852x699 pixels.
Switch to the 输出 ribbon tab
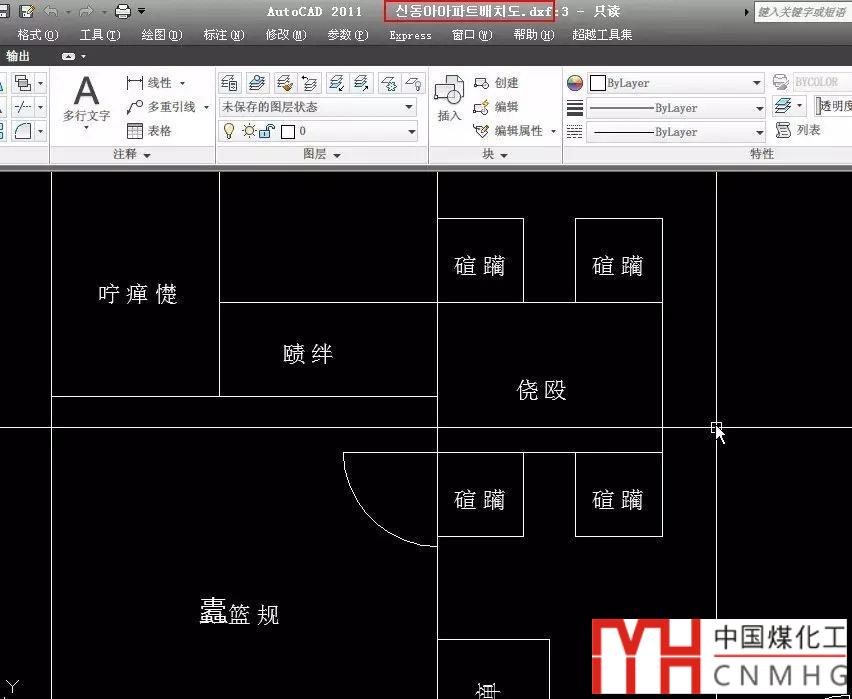pyautogui.click(x=18, y=56)
